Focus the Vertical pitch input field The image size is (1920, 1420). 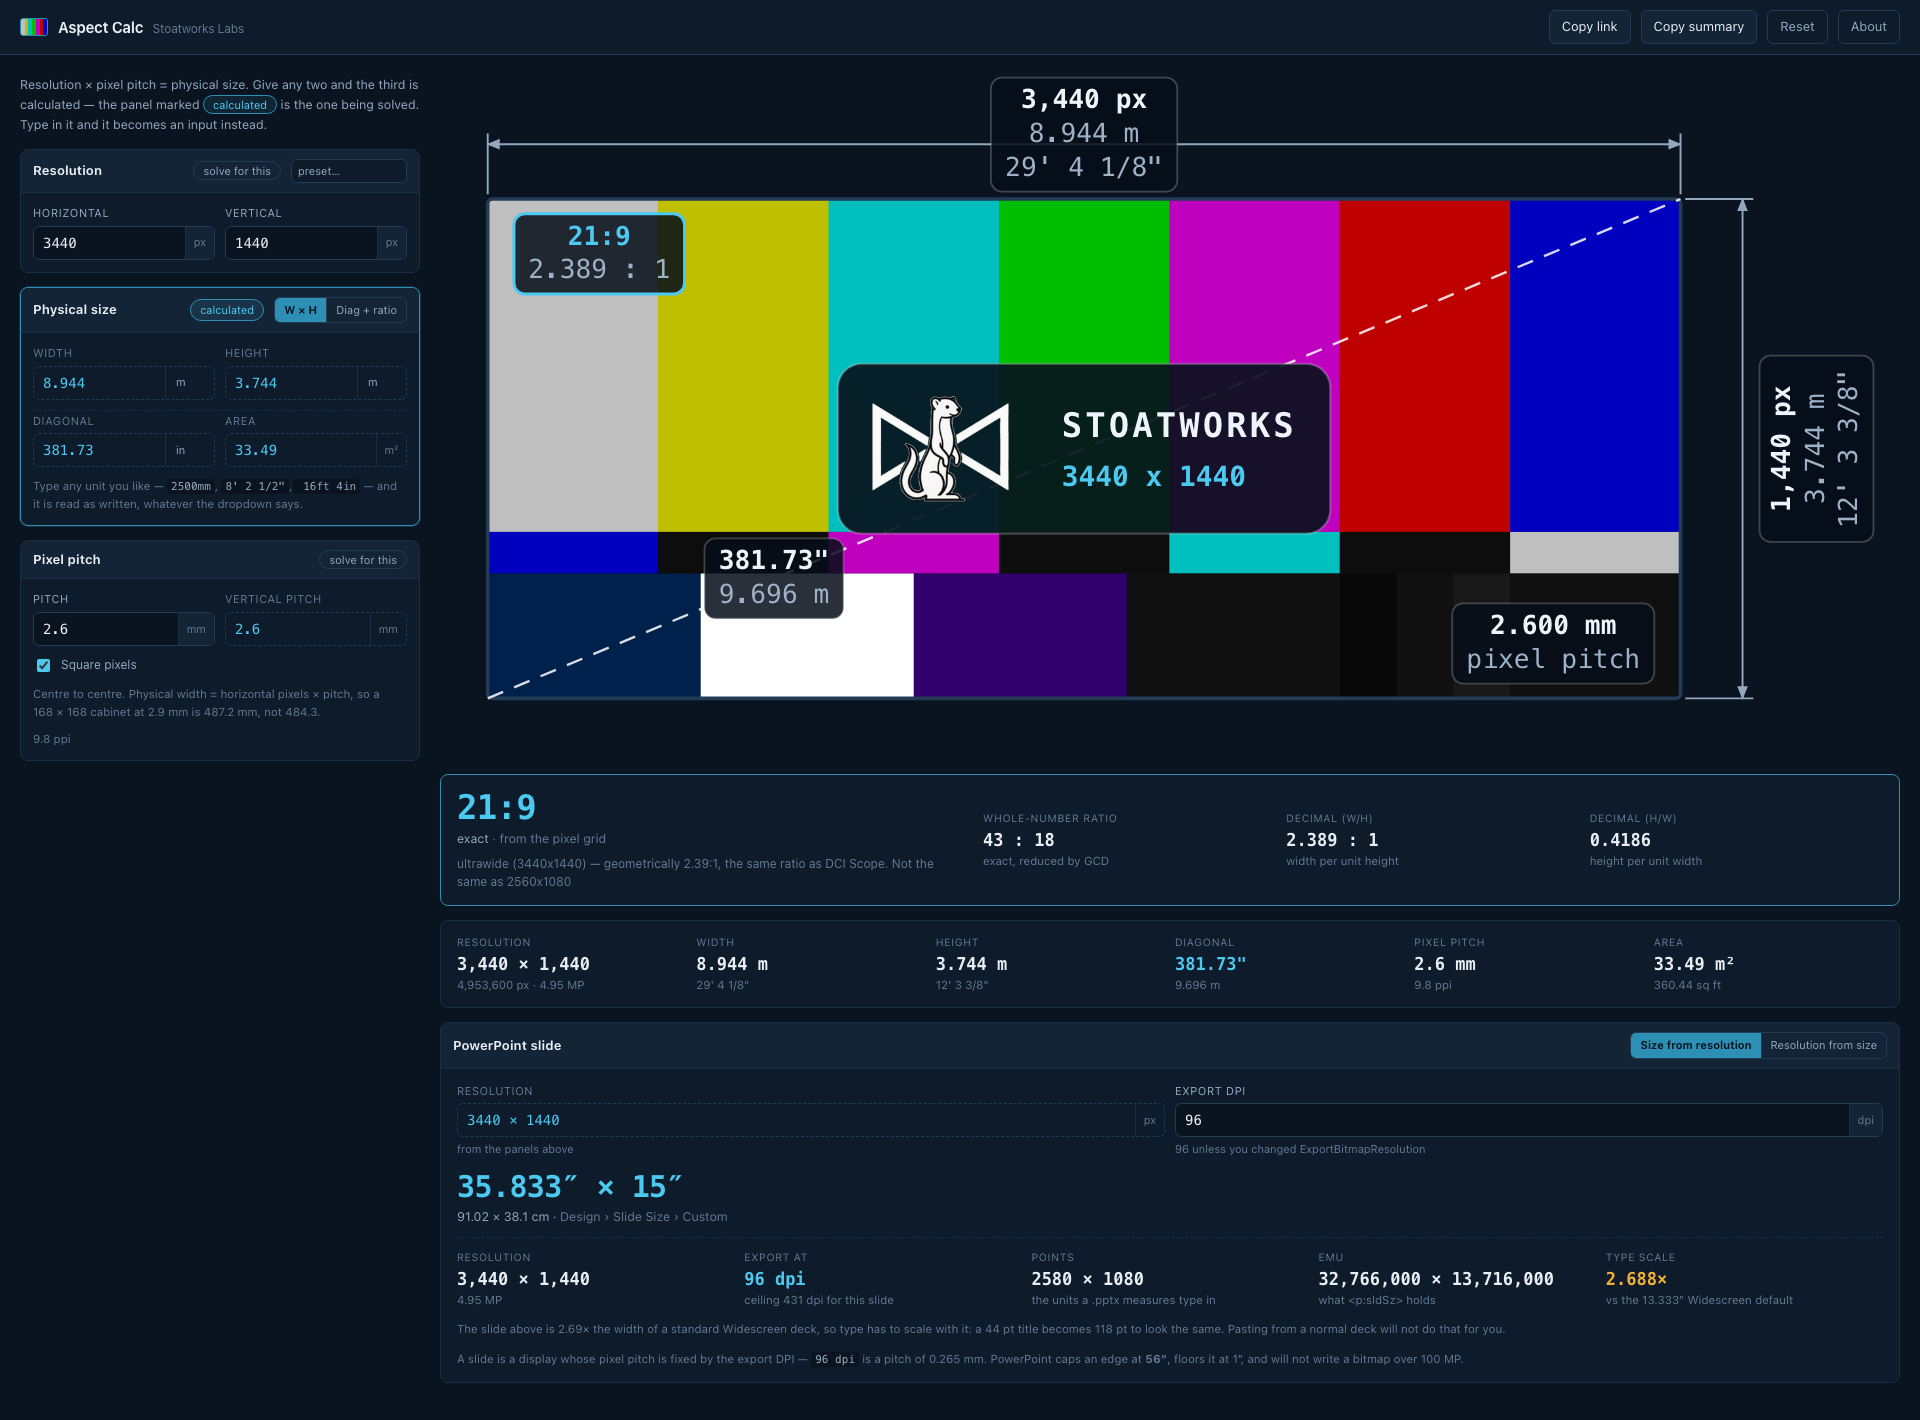pyautogui.click(x=297, y=629)
